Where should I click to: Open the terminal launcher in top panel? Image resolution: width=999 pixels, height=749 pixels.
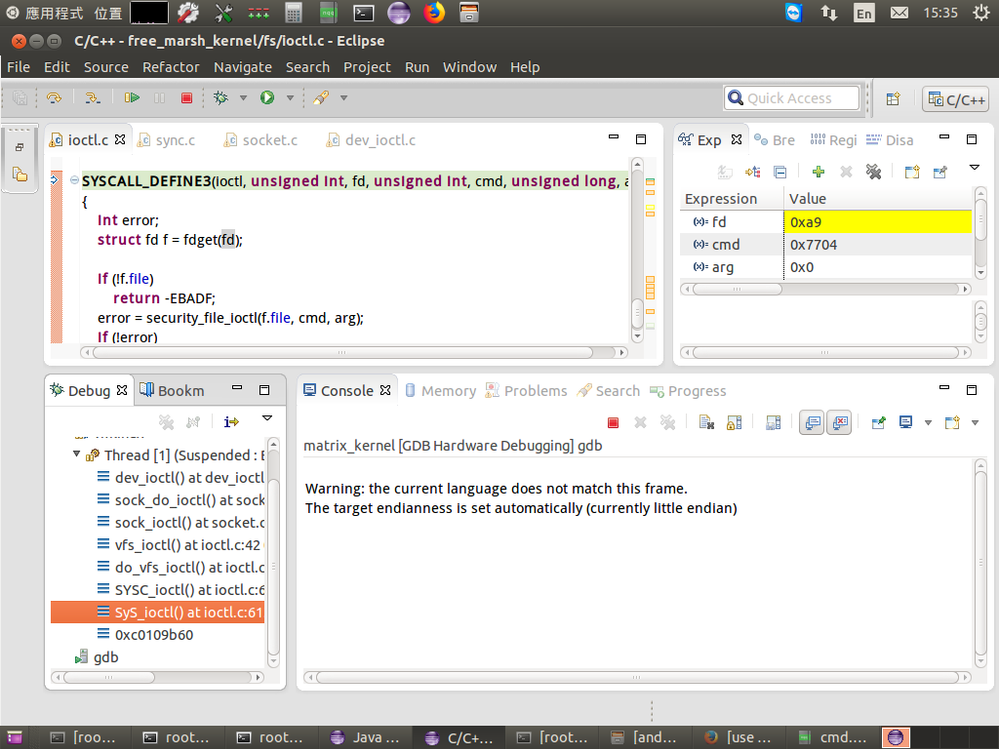pyautogui.click(x=363, y=13)
